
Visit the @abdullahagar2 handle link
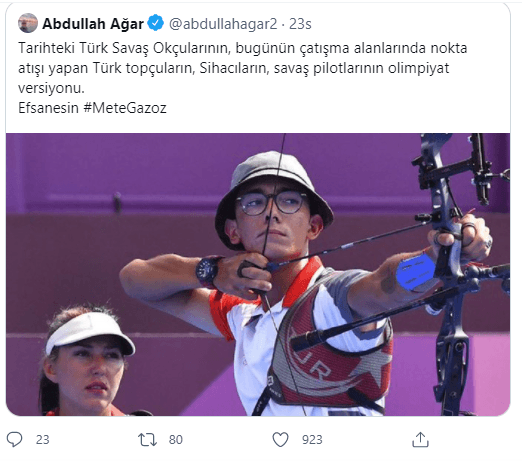pos(223,24)
